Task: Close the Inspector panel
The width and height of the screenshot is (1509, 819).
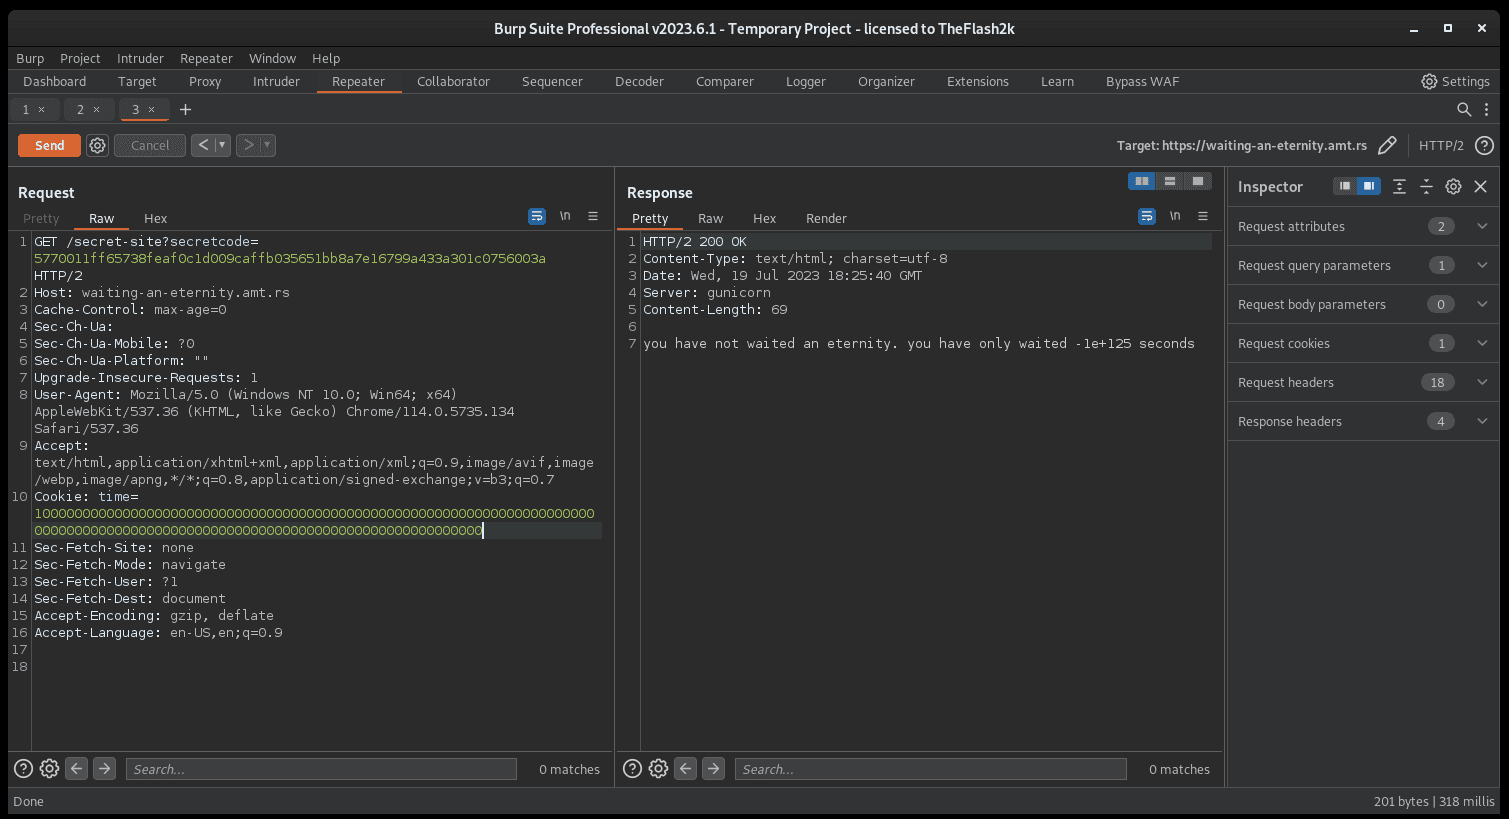Action: click(x=1481, y=186)
